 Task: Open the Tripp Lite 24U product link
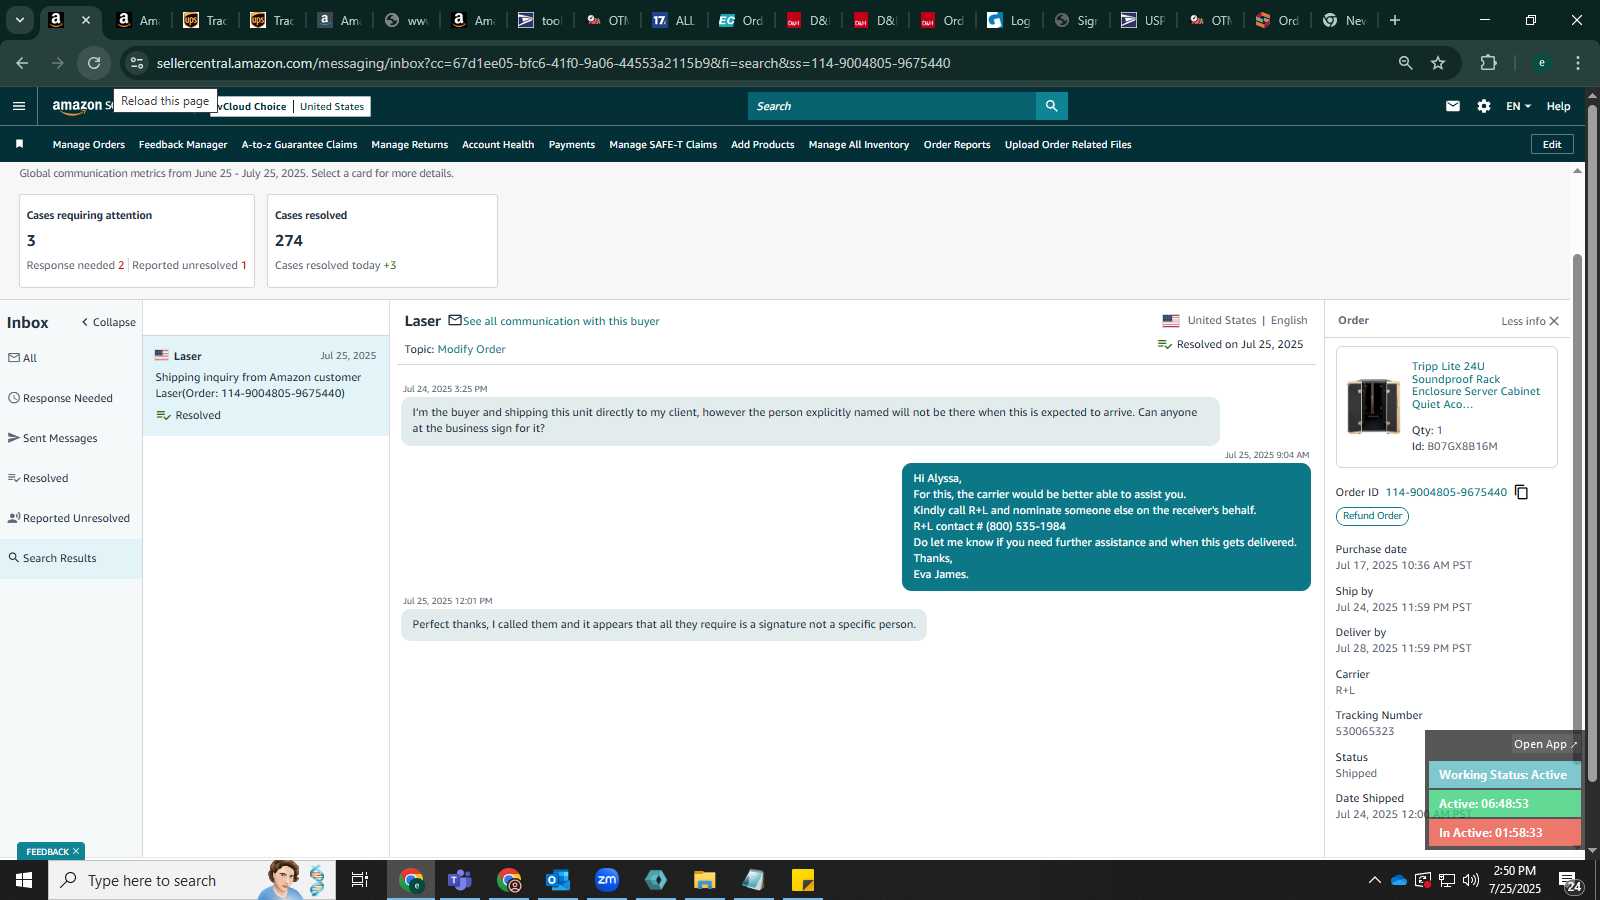pyautogui.click(x=1476, y=386)
